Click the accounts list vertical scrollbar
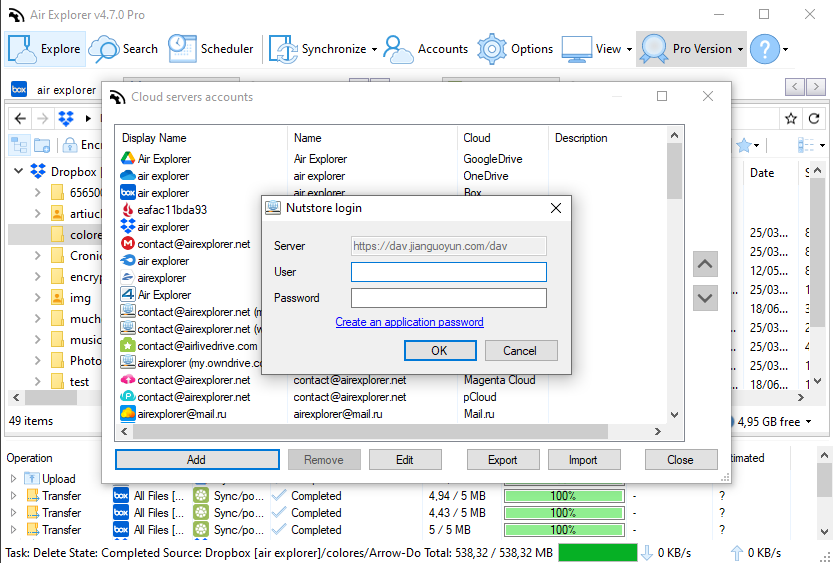 pyautogui.click(x=674, y=171)
